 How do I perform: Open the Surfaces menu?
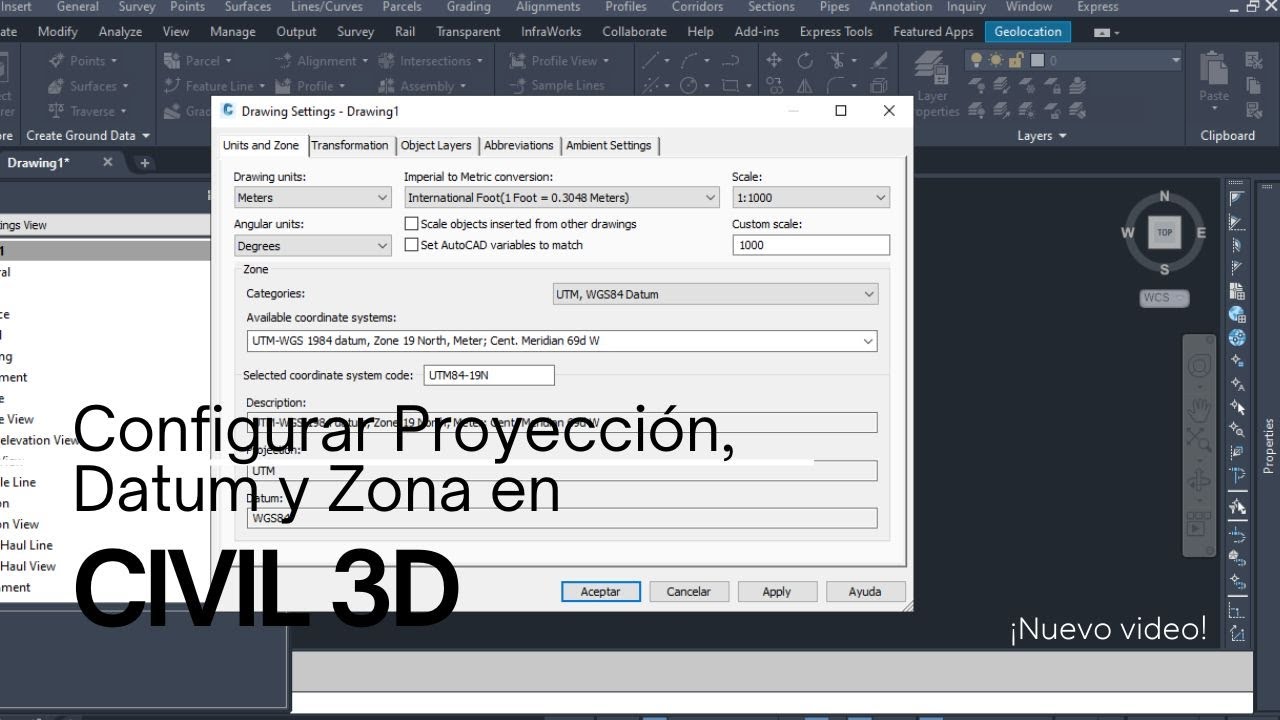[248, 7]
